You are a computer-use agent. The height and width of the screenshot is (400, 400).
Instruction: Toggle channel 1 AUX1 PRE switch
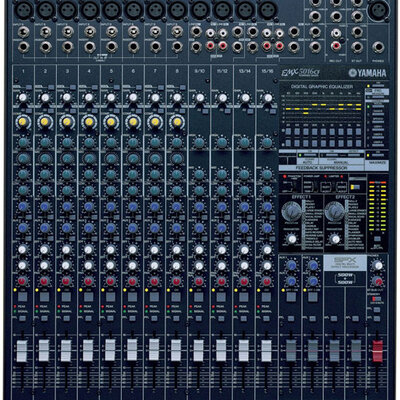pos(29,217)
